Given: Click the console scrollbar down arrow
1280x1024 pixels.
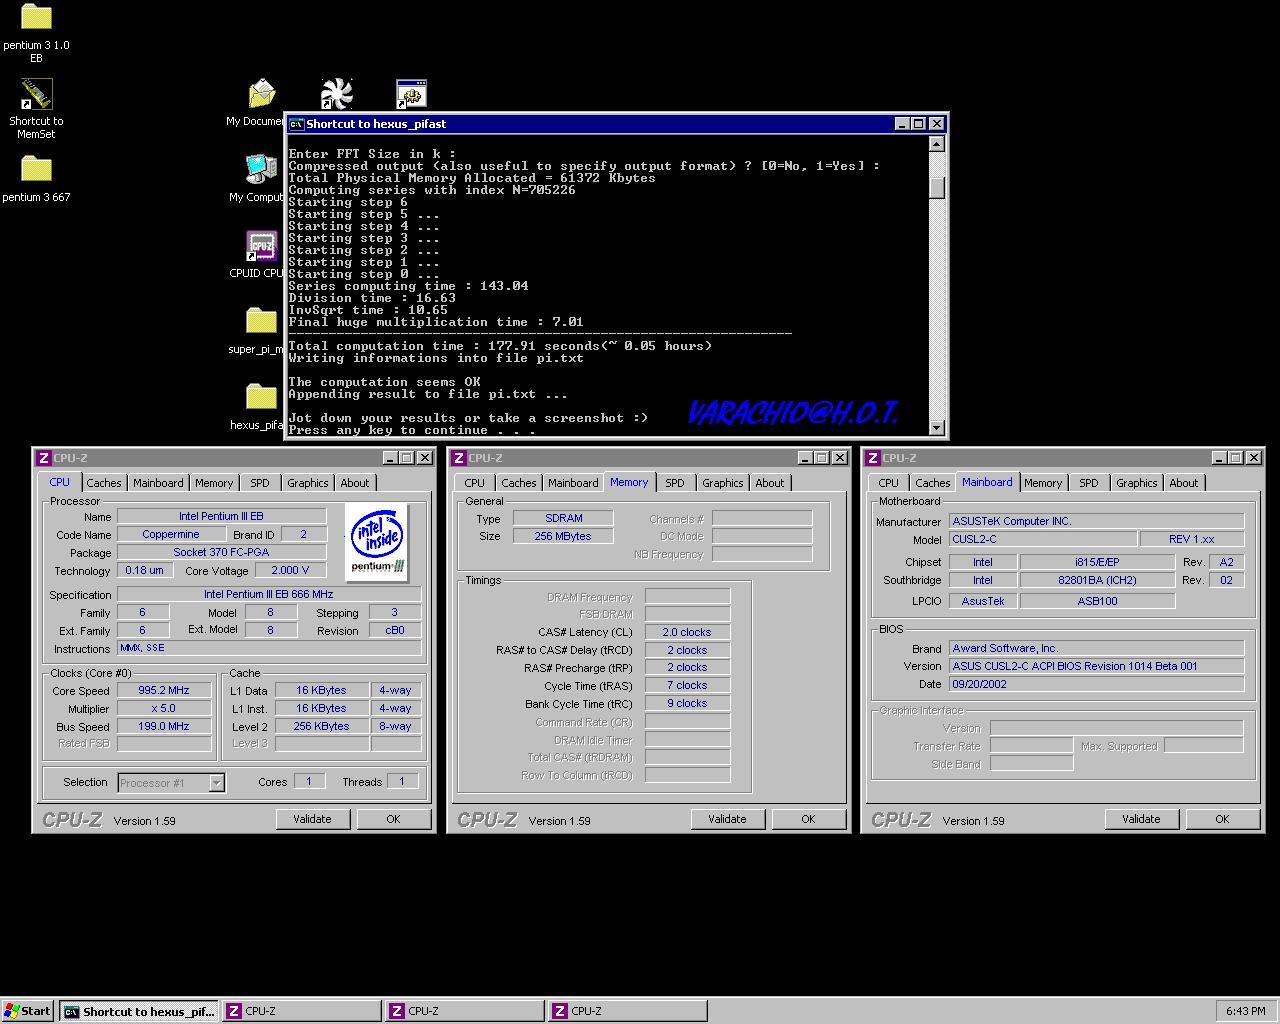Looking at the screenshot, I should [x=937, y=428].
